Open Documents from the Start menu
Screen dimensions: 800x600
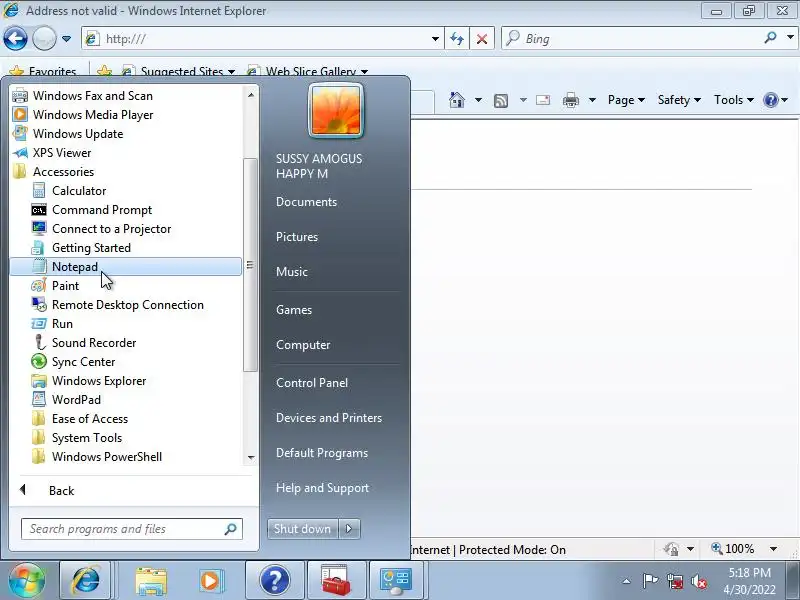[x=307, y=202]
